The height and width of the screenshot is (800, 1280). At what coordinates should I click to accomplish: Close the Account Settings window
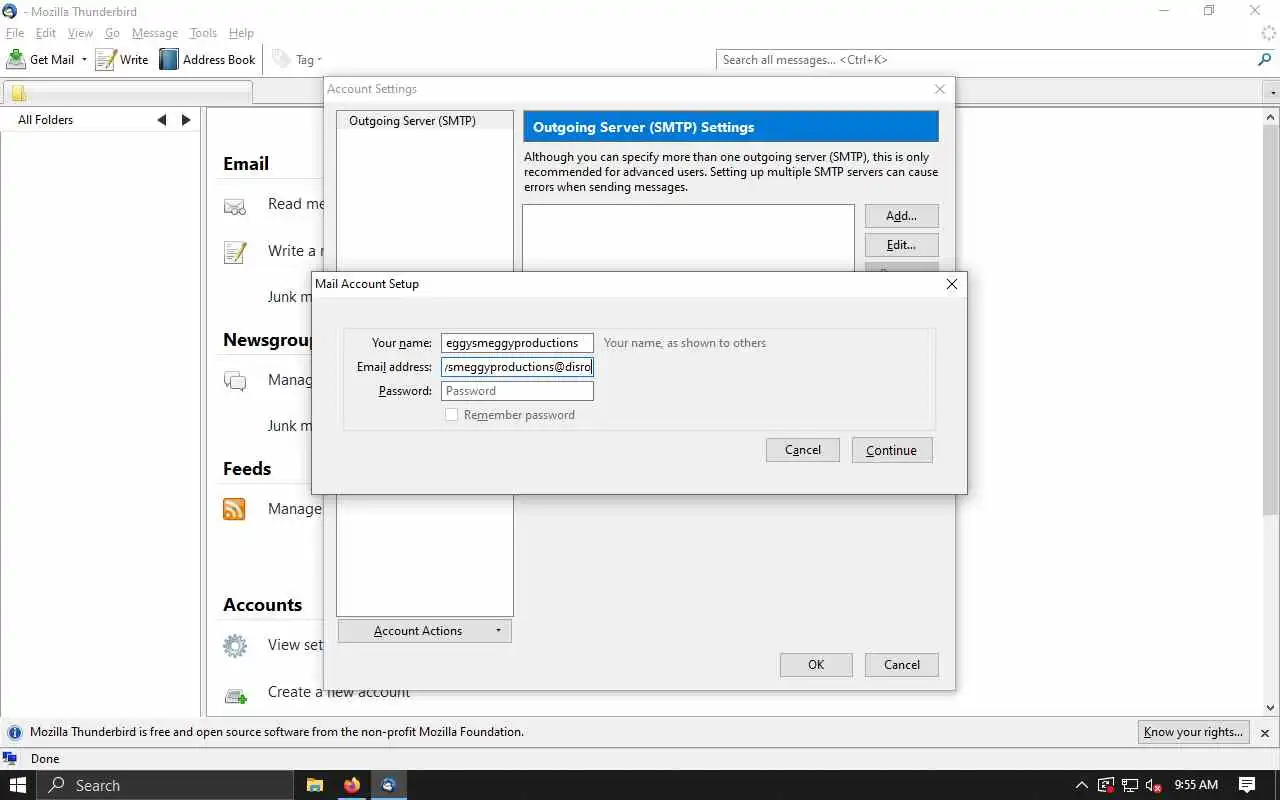940,89
